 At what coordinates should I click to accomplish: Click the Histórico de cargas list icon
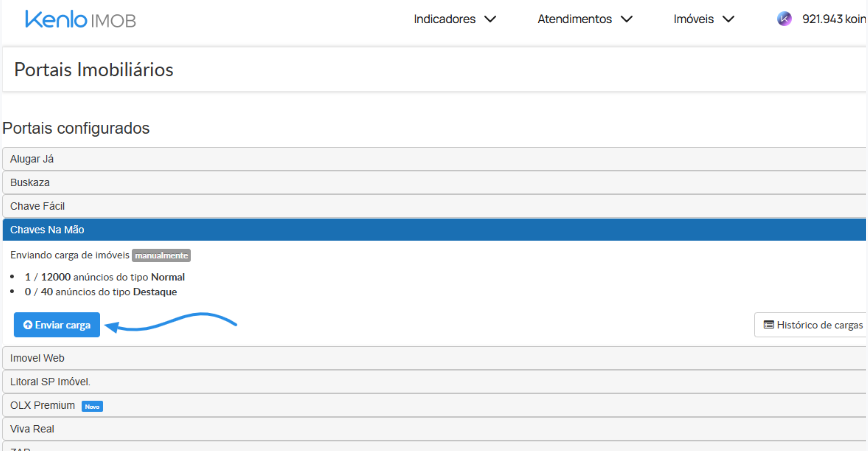[768, 325]
